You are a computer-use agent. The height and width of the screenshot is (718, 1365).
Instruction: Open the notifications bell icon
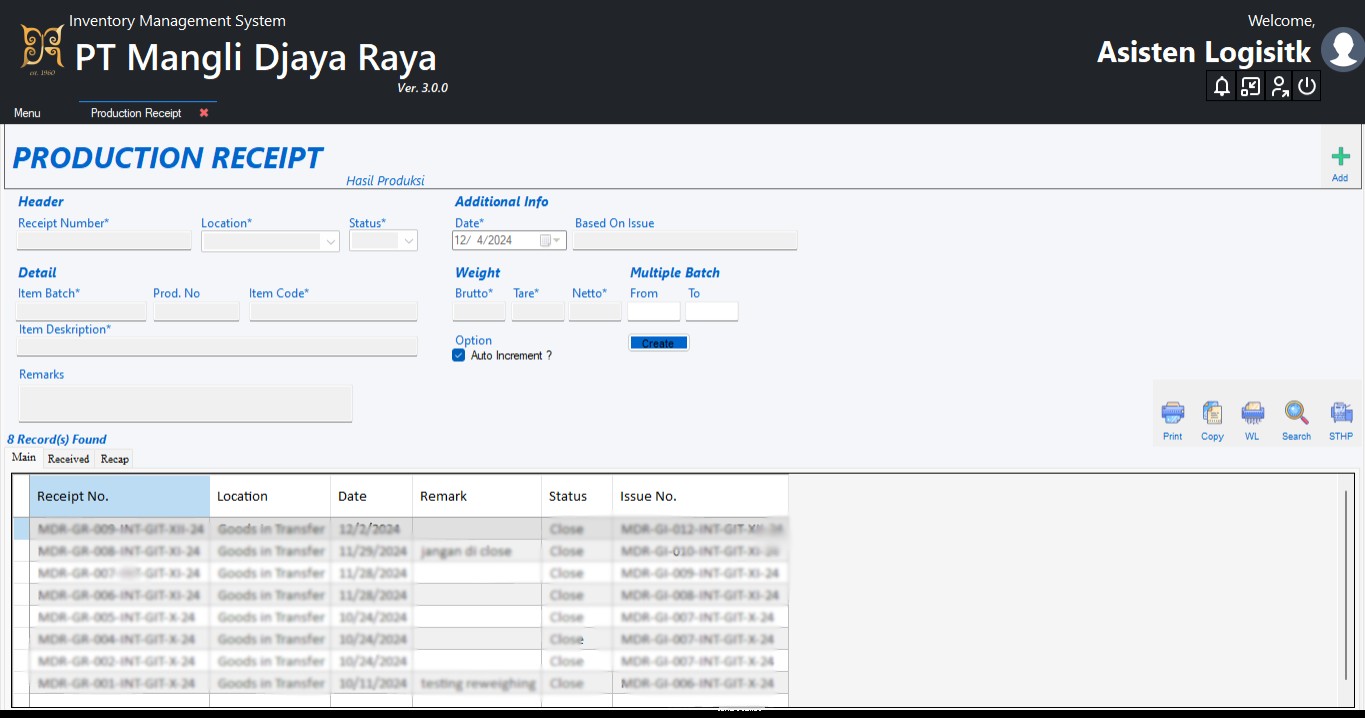[x=1221, y=87]
